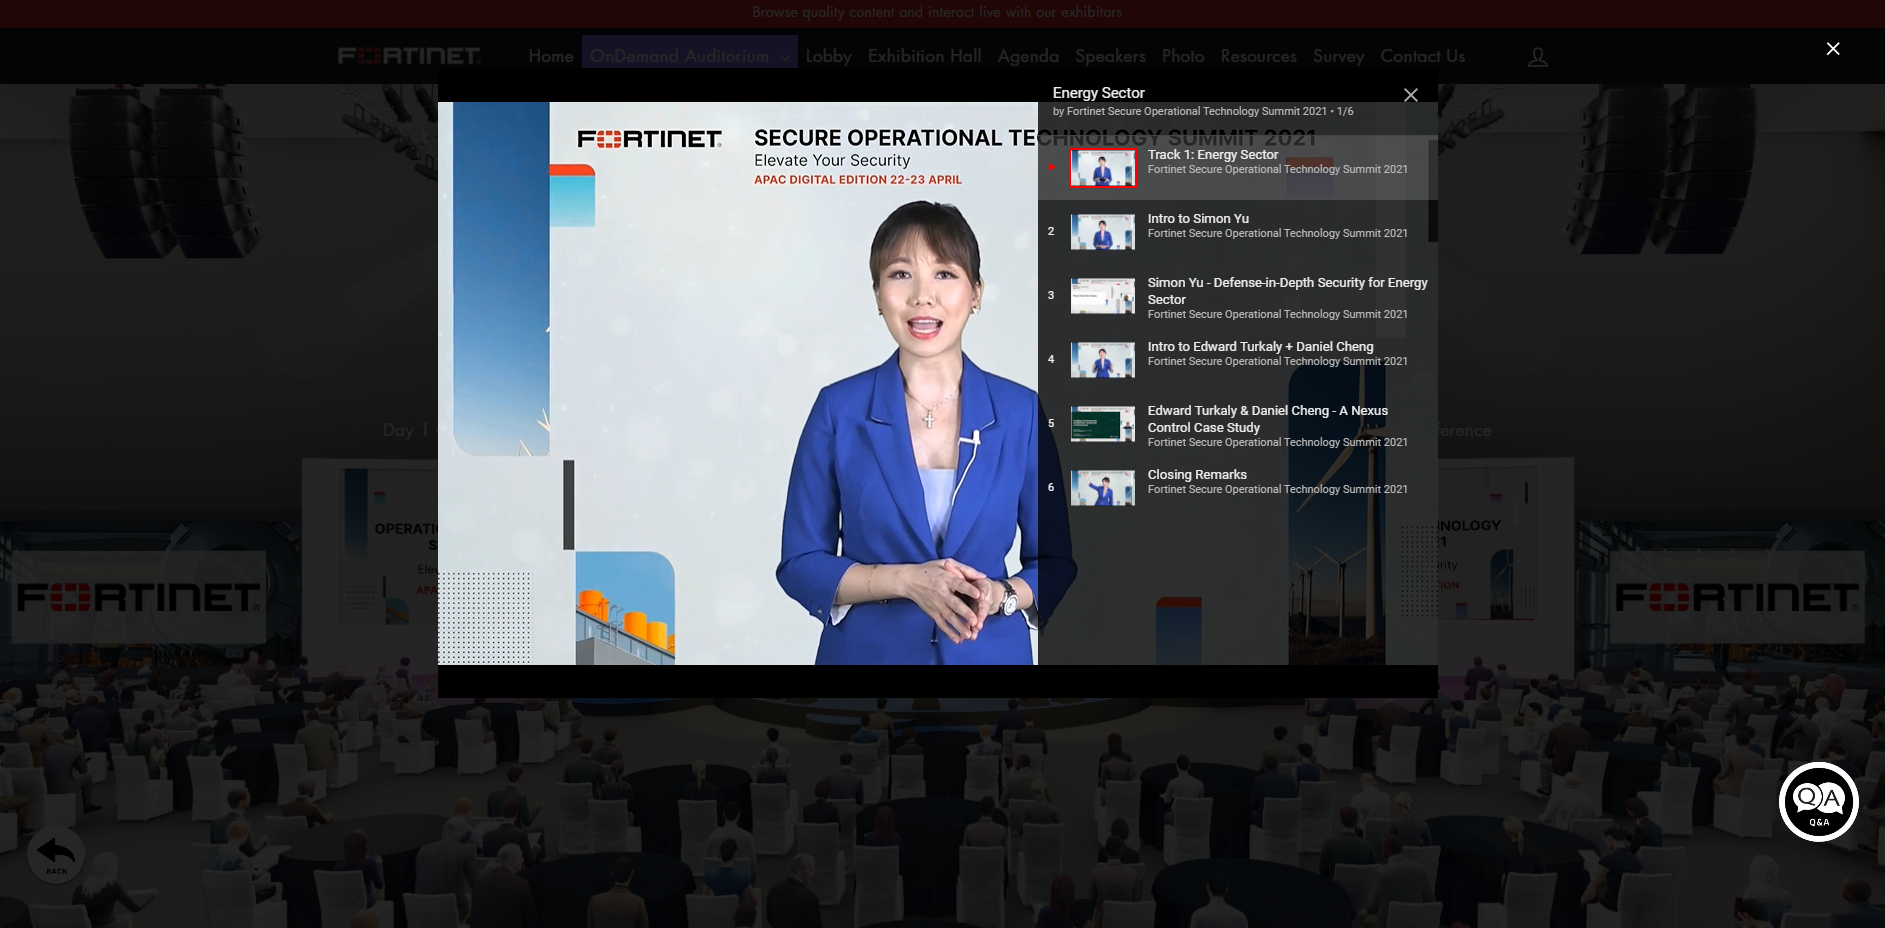Open the Resources menu item
The width and height of the screenshot is (1885, 928).
tap(1258, 56)
